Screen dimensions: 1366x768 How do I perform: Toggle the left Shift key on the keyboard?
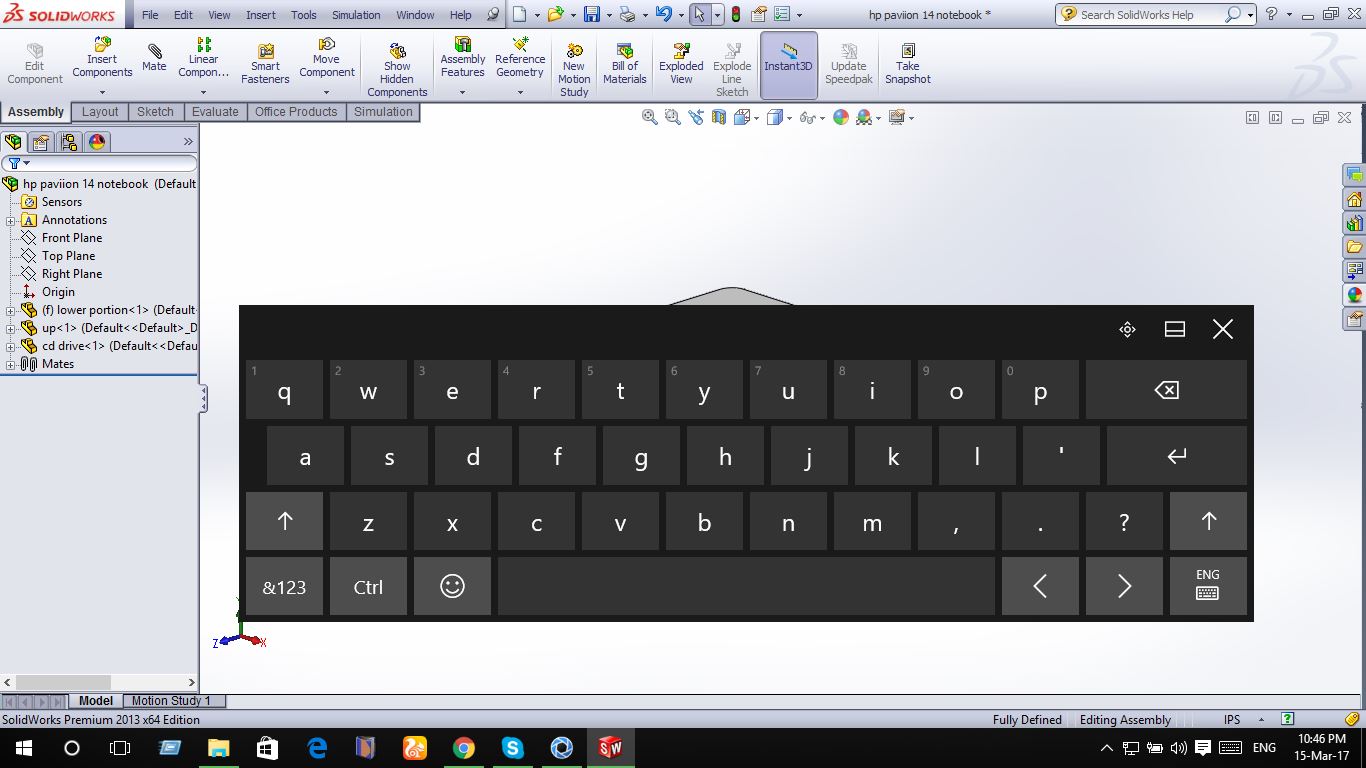coord(285,521)
